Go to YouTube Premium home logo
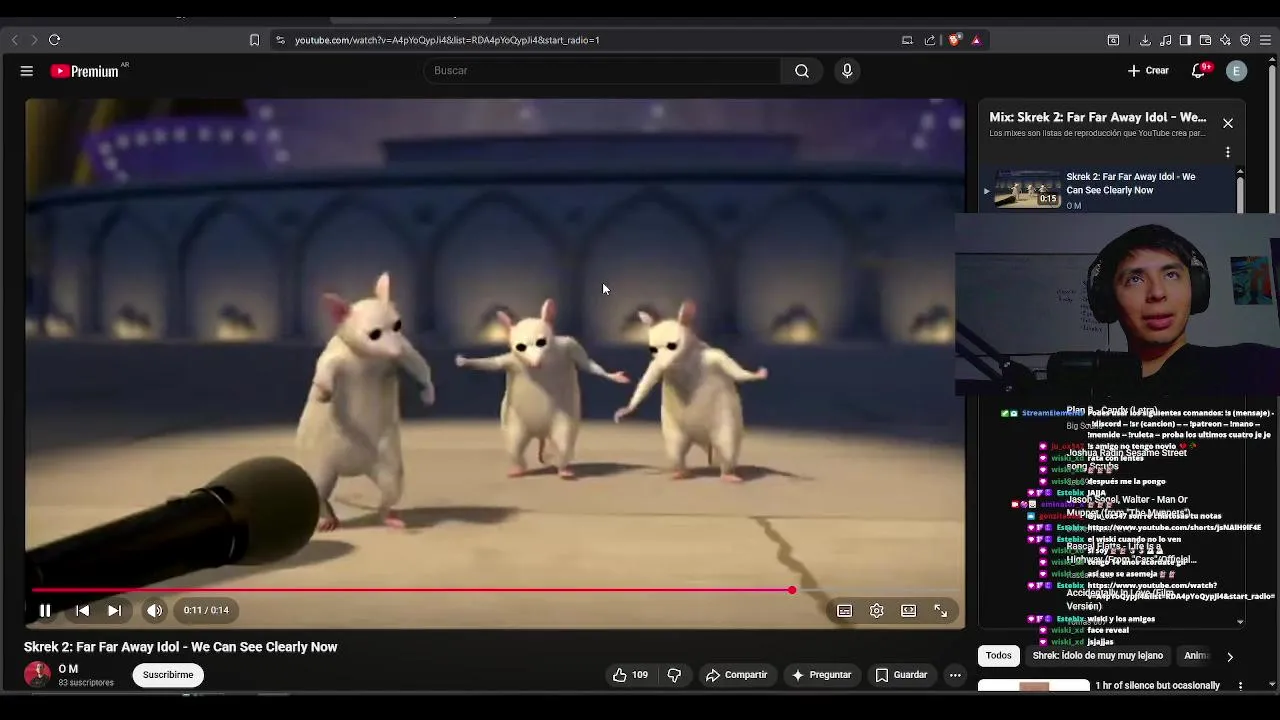 pos(85,71)
